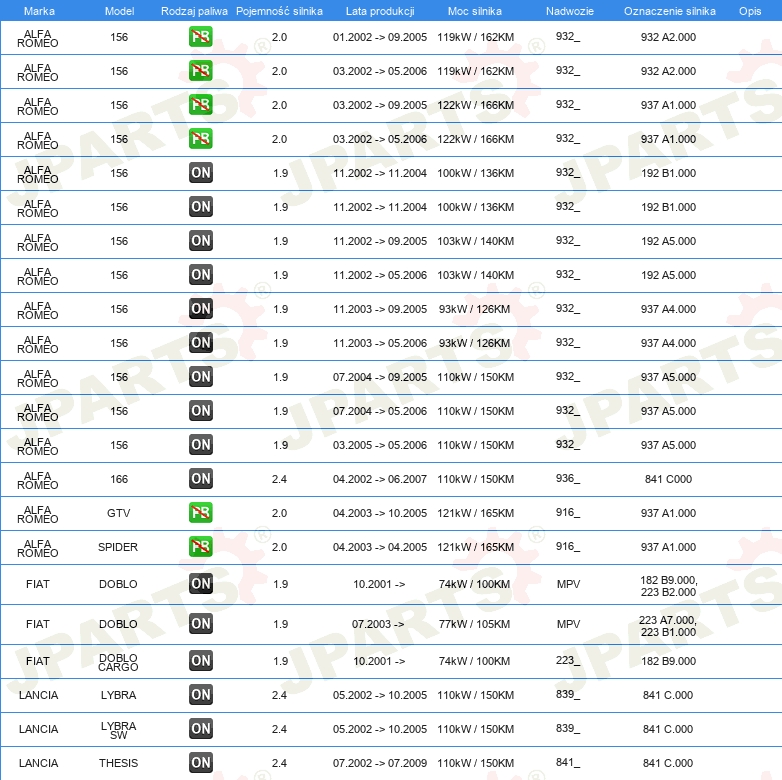Viewport: 782px width, 780px height.
Task: Click the diesel ON icon in the THESIS row
Action: coord(201,763)
